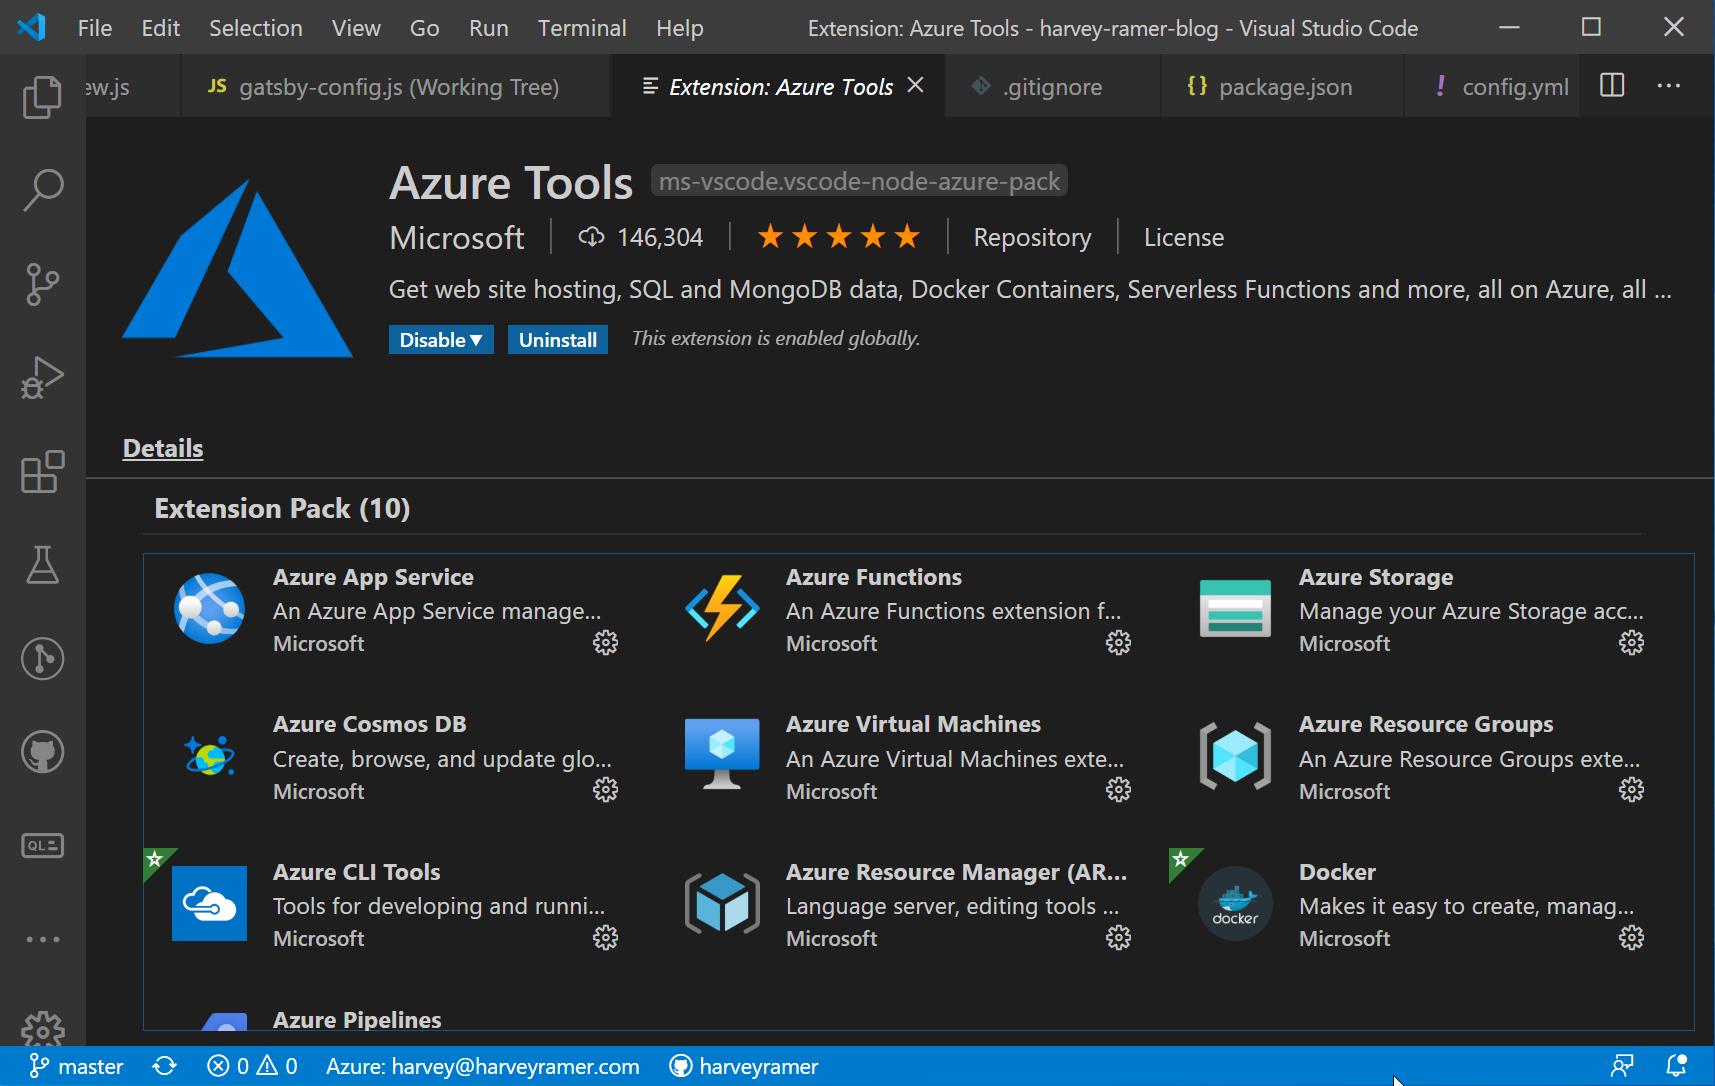
Task: Open the License link
Action: coord(1184,238)
